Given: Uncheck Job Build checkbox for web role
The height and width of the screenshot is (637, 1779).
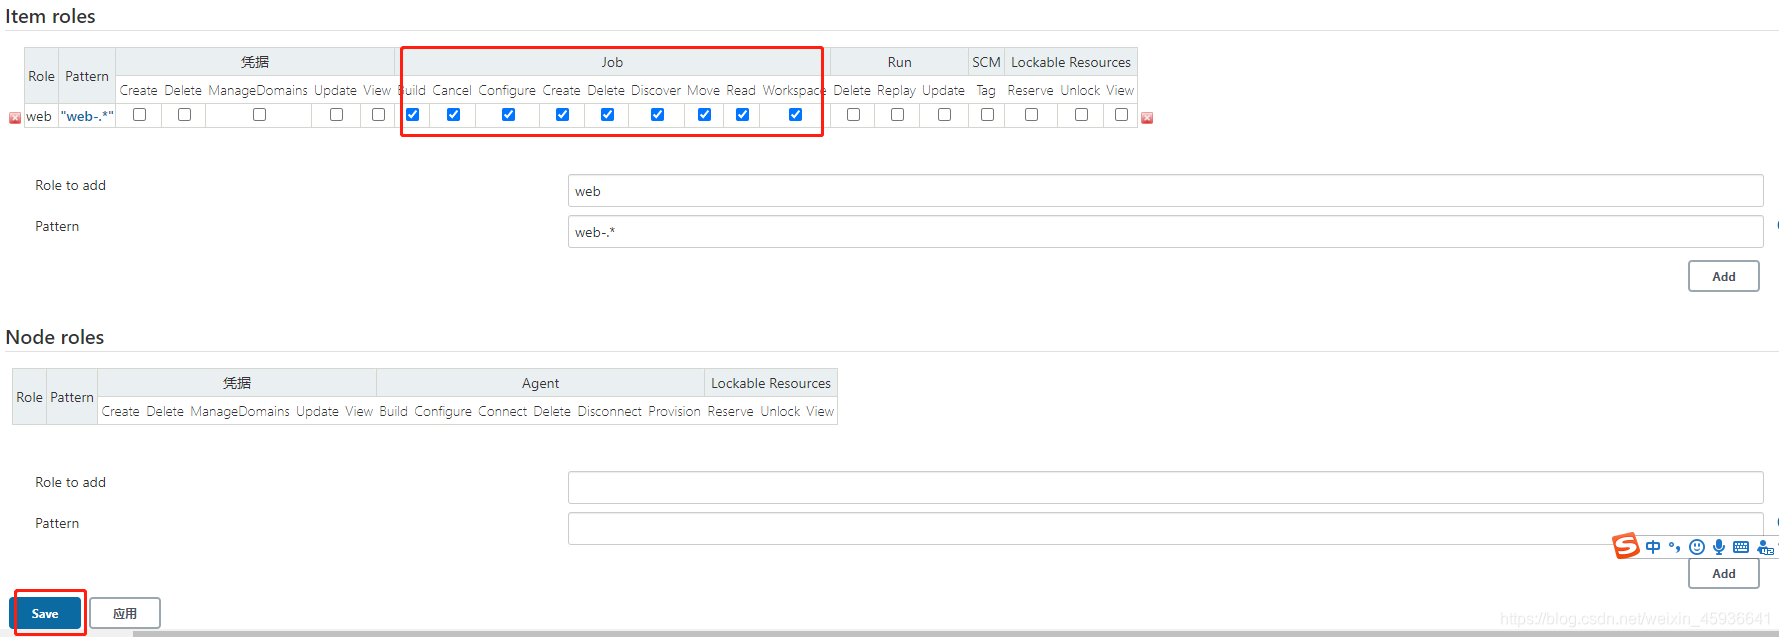Looking at the screenshot, I should (413, 115).
